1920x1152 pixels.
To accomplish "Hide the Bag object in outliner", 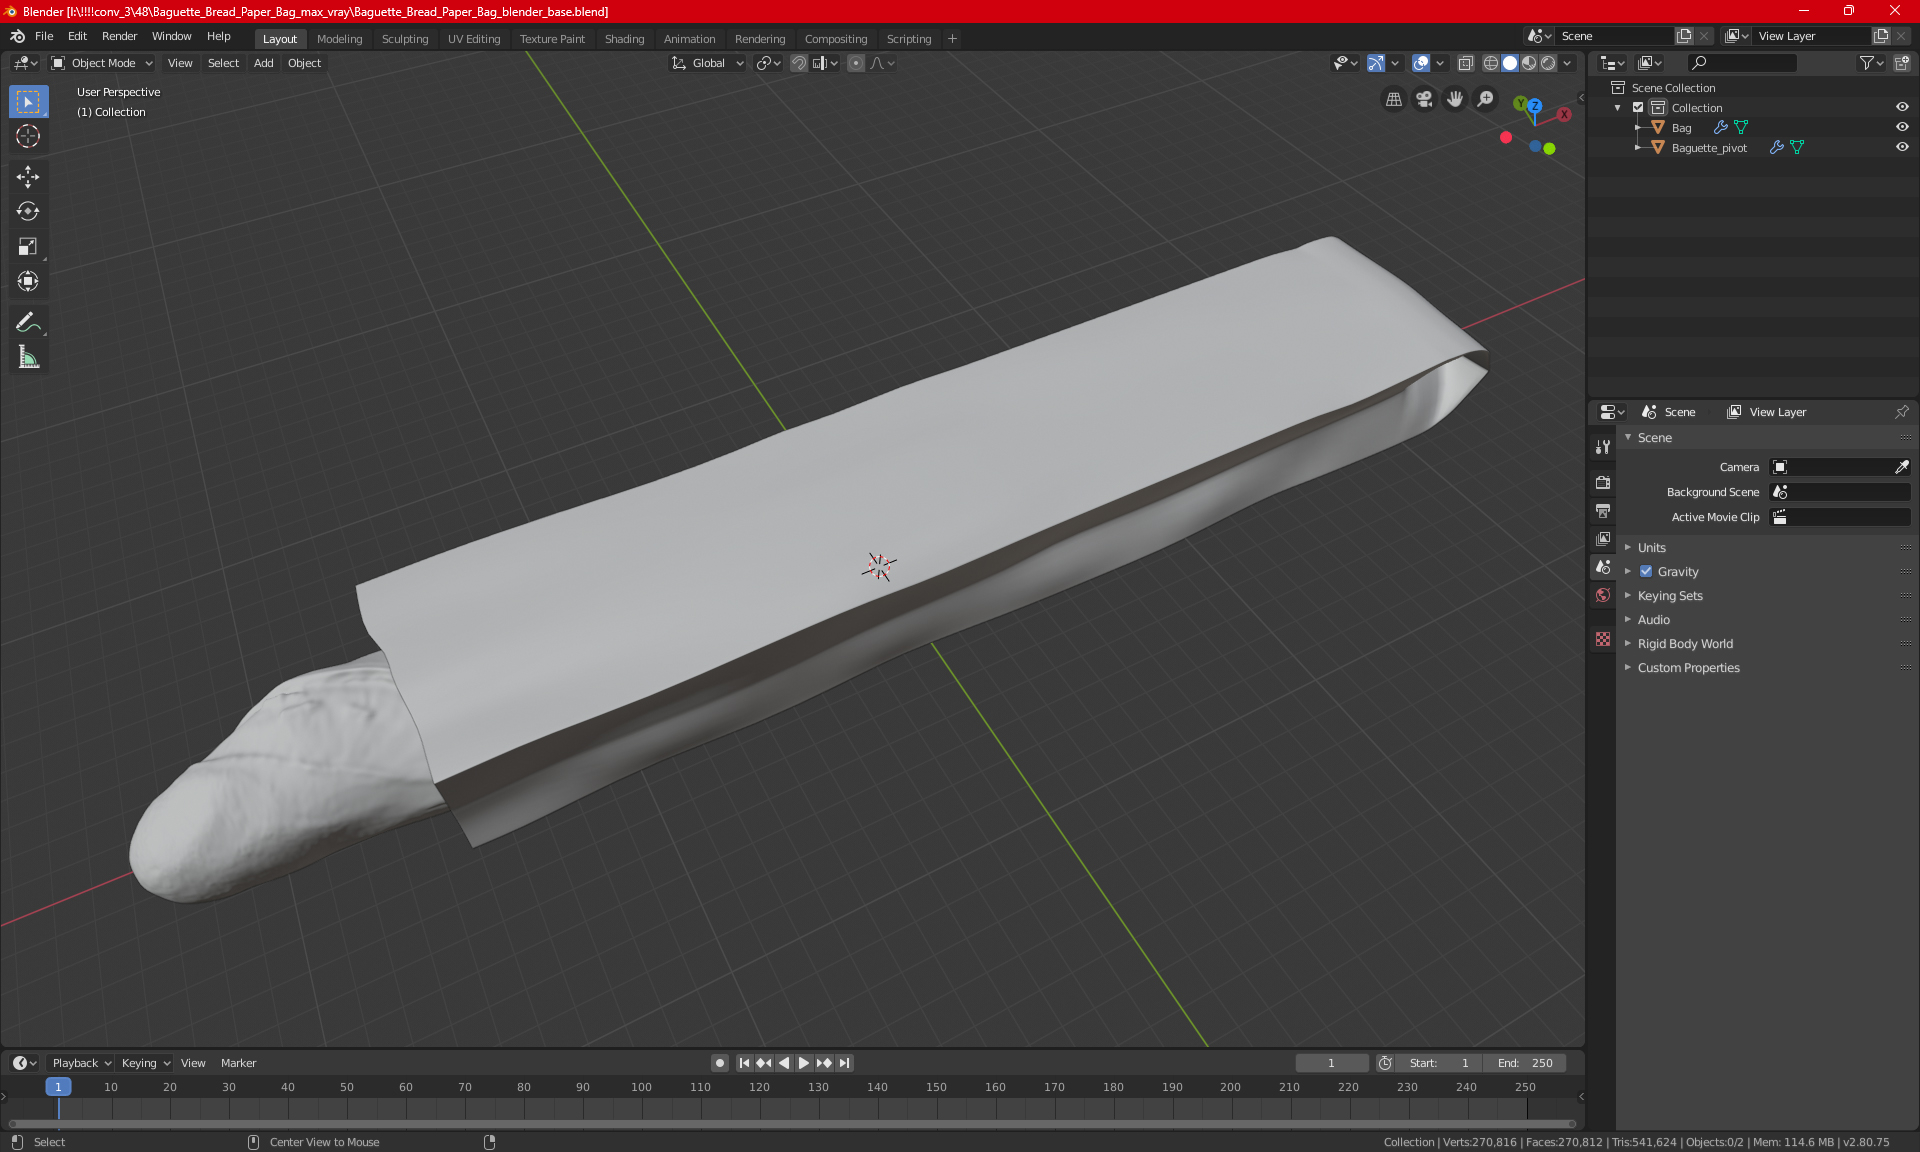I will 1902,127.
